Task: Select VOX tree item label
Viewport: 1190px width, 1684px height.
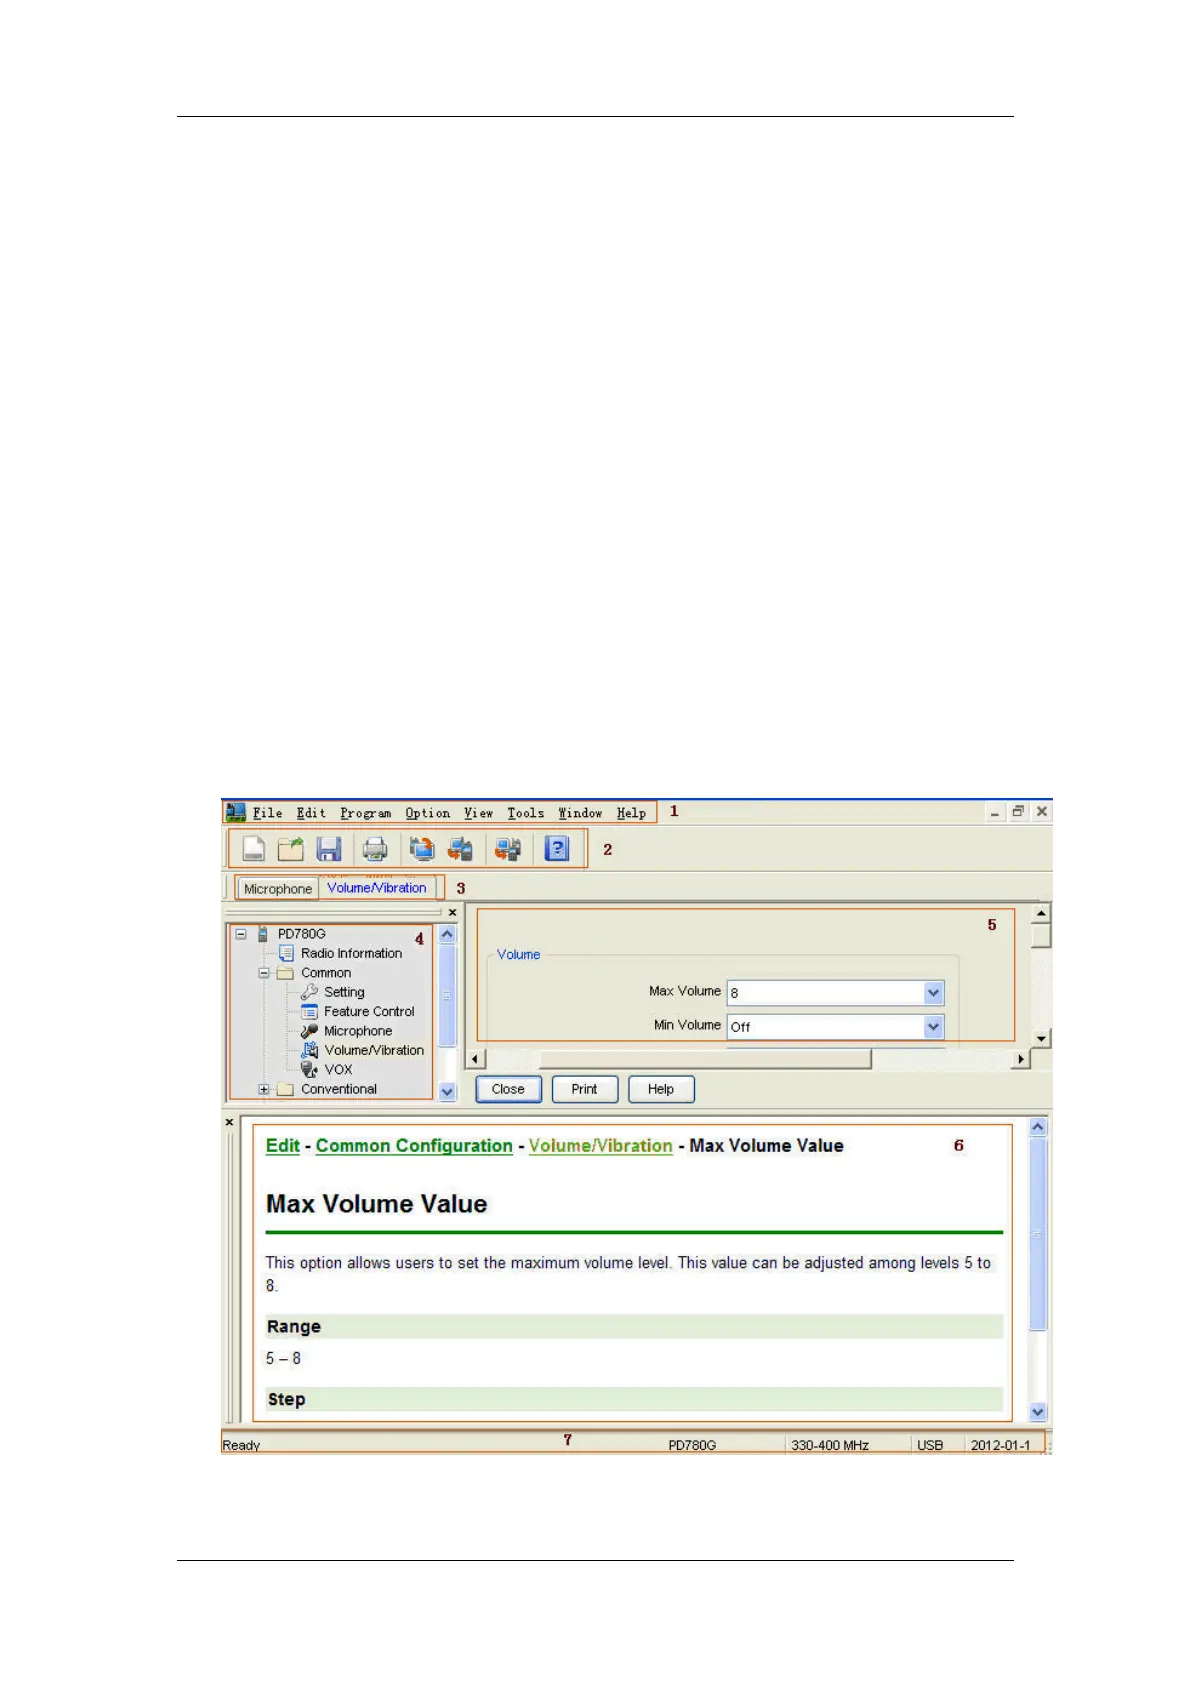Action: tap(338, 1070)
